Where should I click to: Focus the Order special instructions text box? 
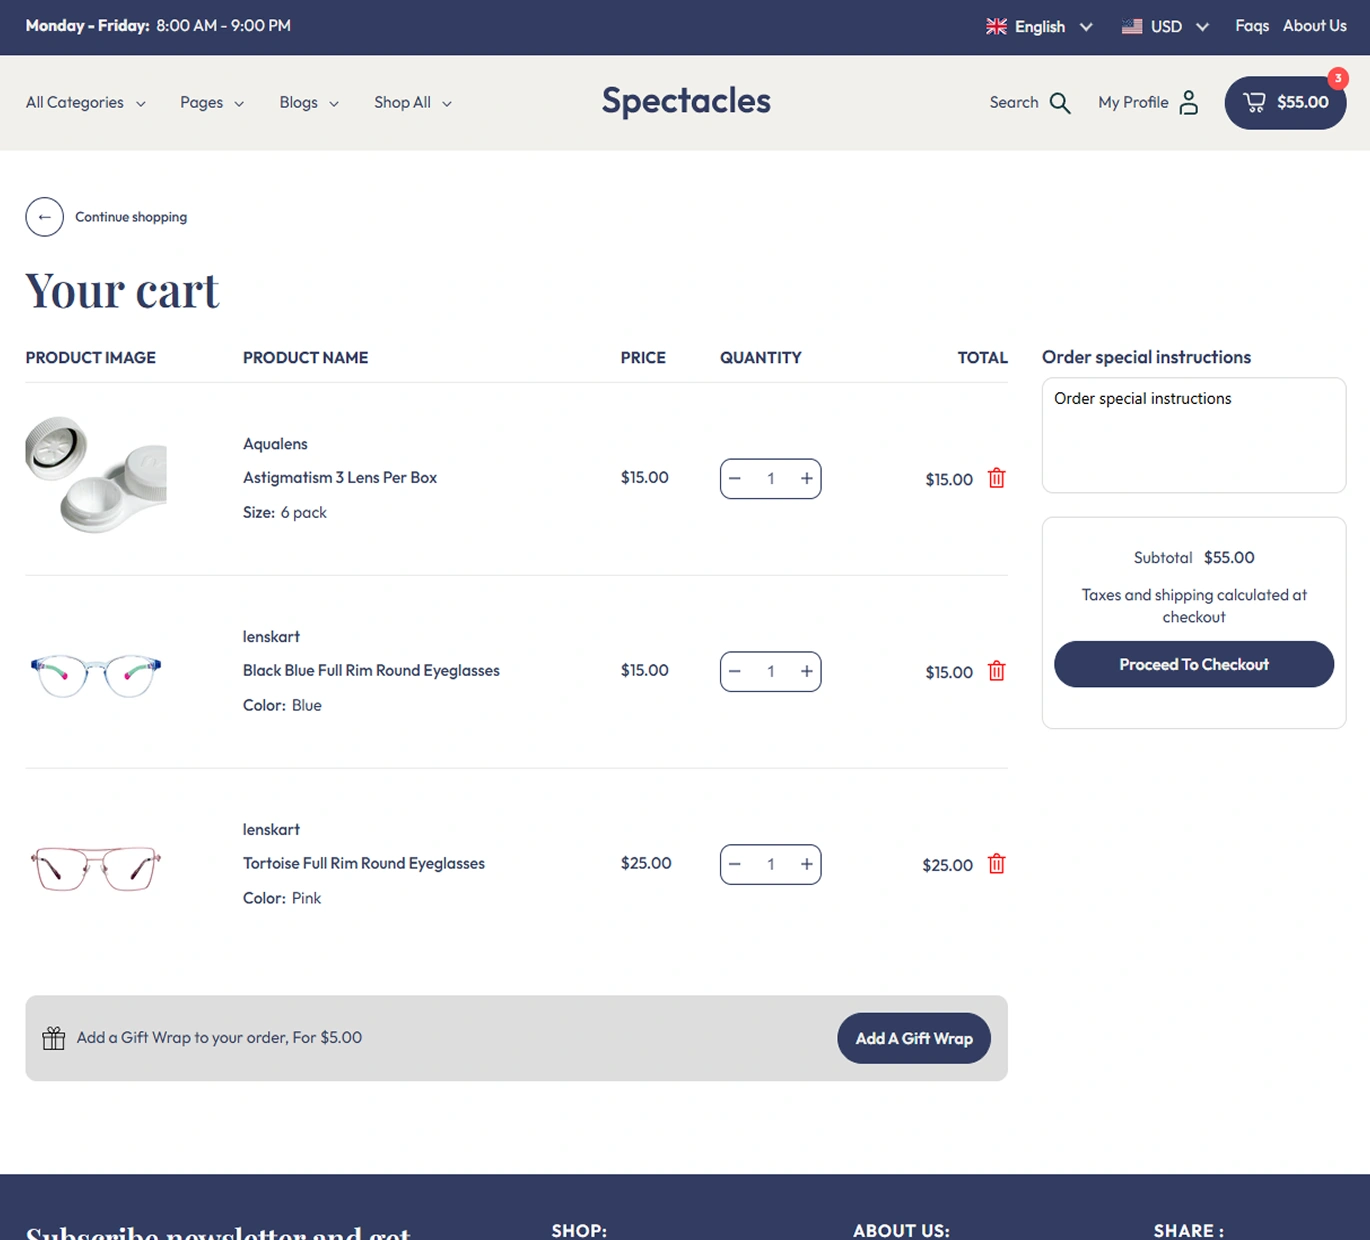click(x=1194, y=435)
